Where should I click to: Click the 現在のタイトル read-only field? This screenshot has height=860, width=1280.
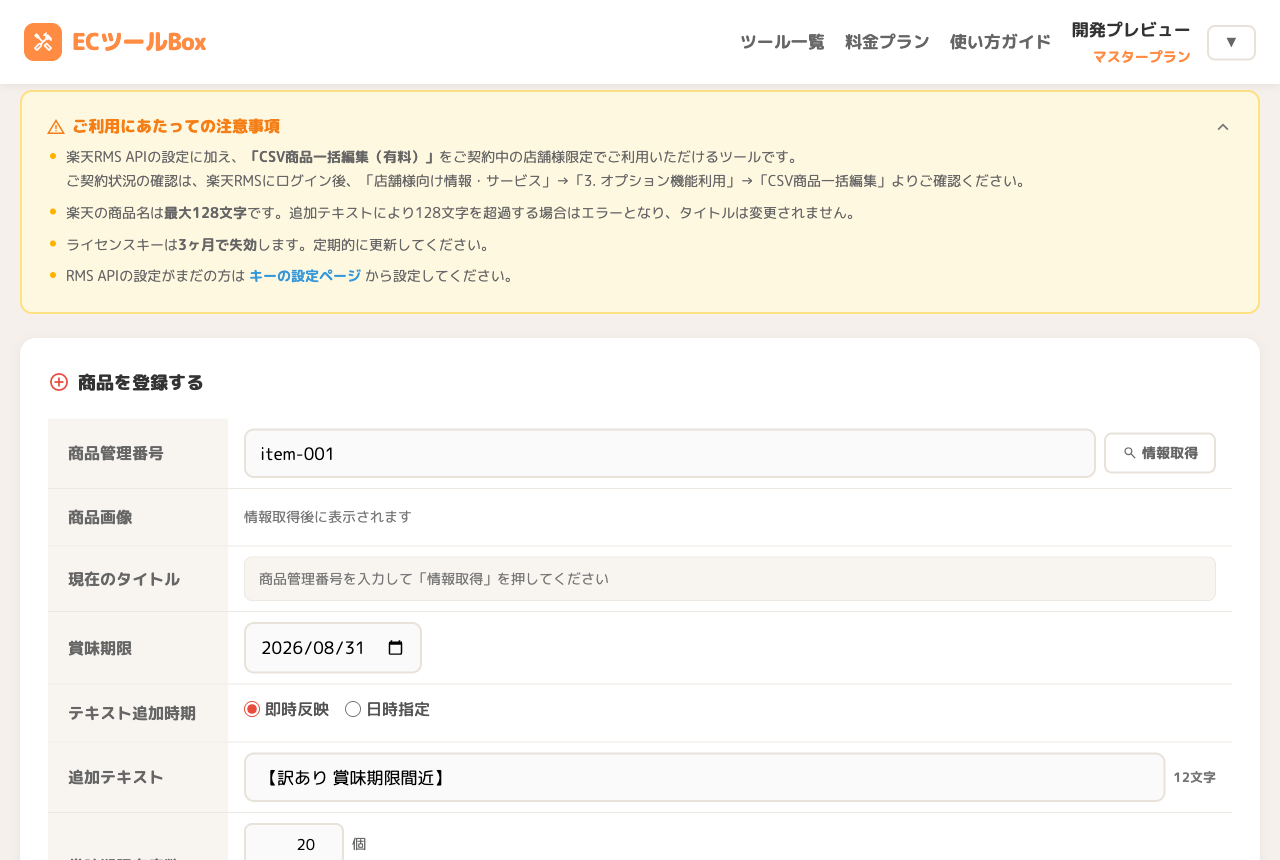(730, 579)
